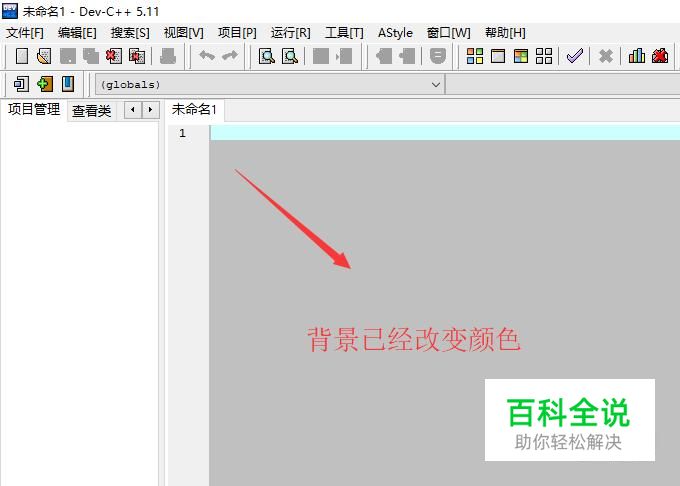Select the 未命名1 editor tab
The width and height of the screenshot is (680, 486).
tap(194, 109)
